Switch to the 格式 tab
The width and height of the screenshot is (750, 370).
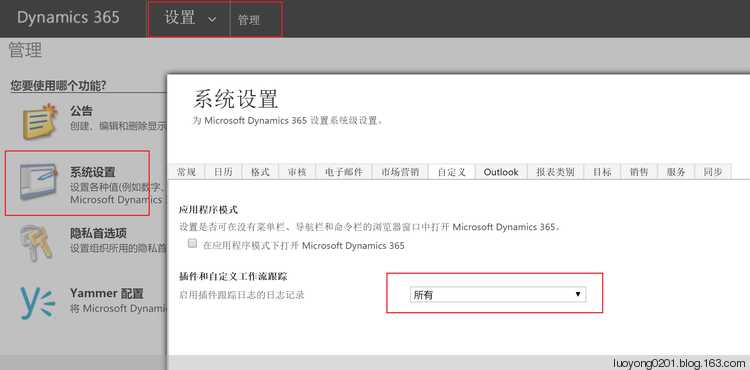click(x=261, y=172)
